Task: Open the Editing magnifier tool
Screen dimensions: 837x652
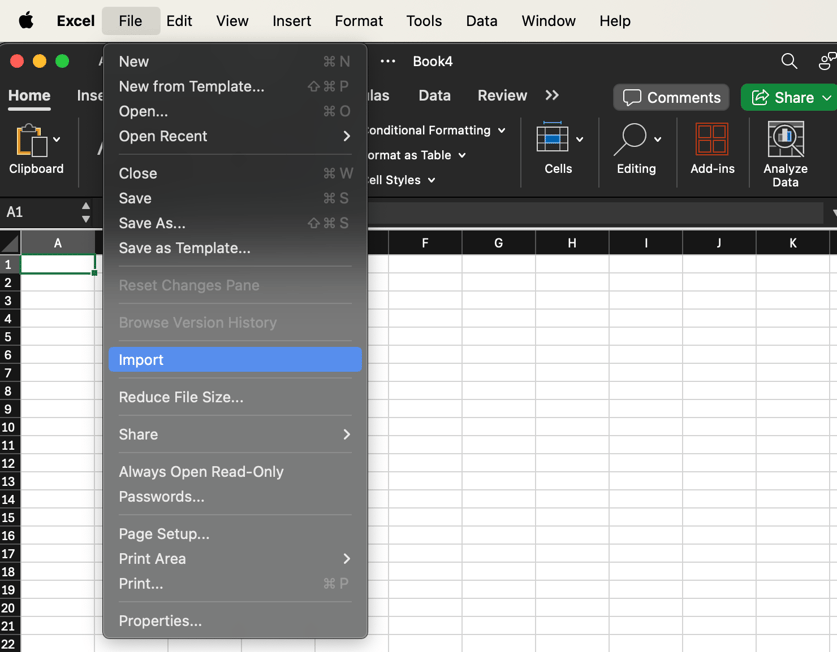Action: point(631,141)
